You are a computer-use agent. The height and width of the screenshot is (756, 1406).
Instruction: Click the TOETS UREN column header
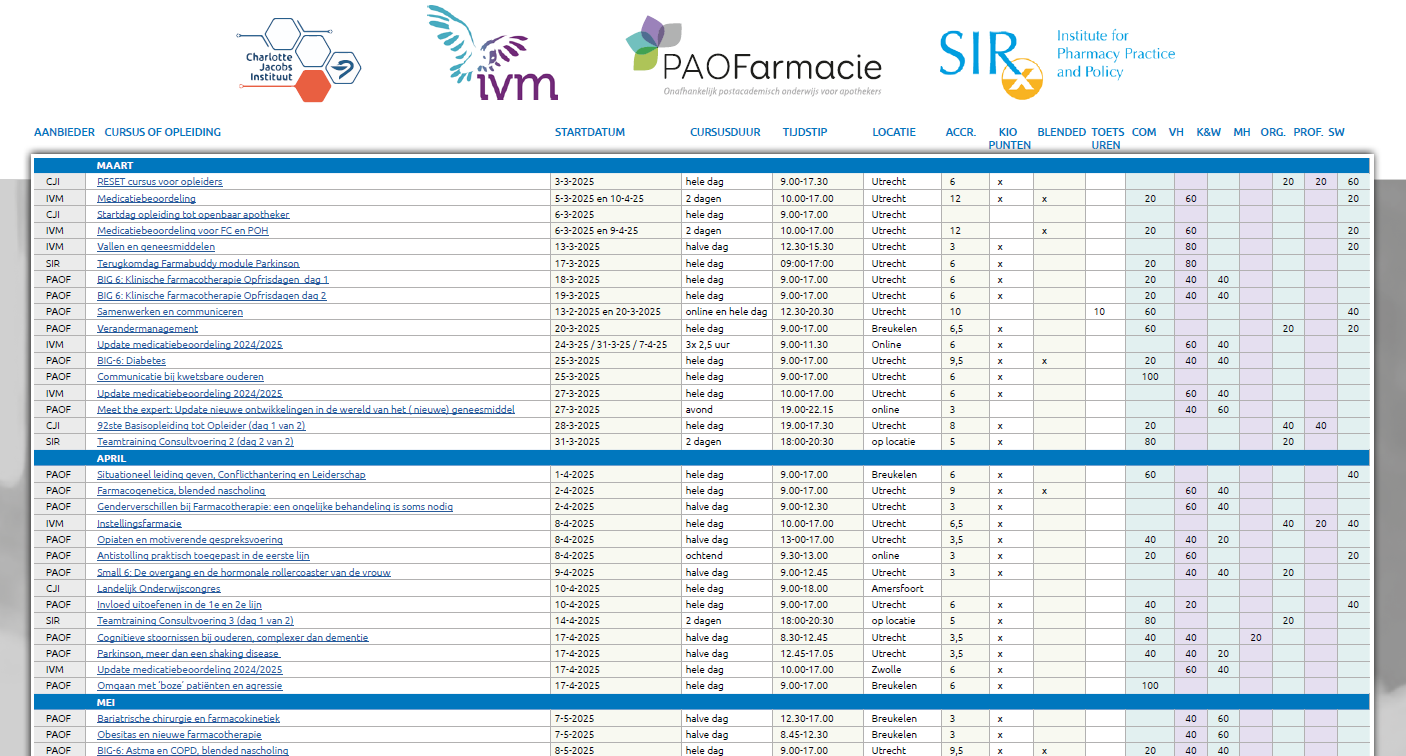[x=1107, y=138]
